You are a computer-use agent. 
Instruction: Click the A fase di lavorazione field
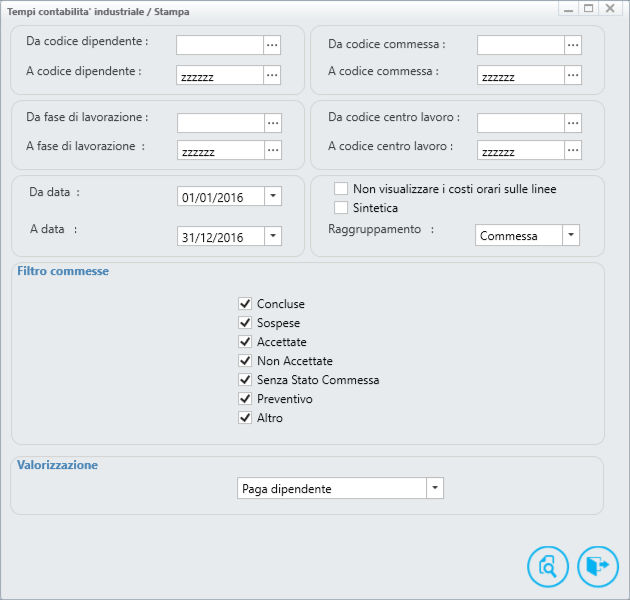pos(221,150)
